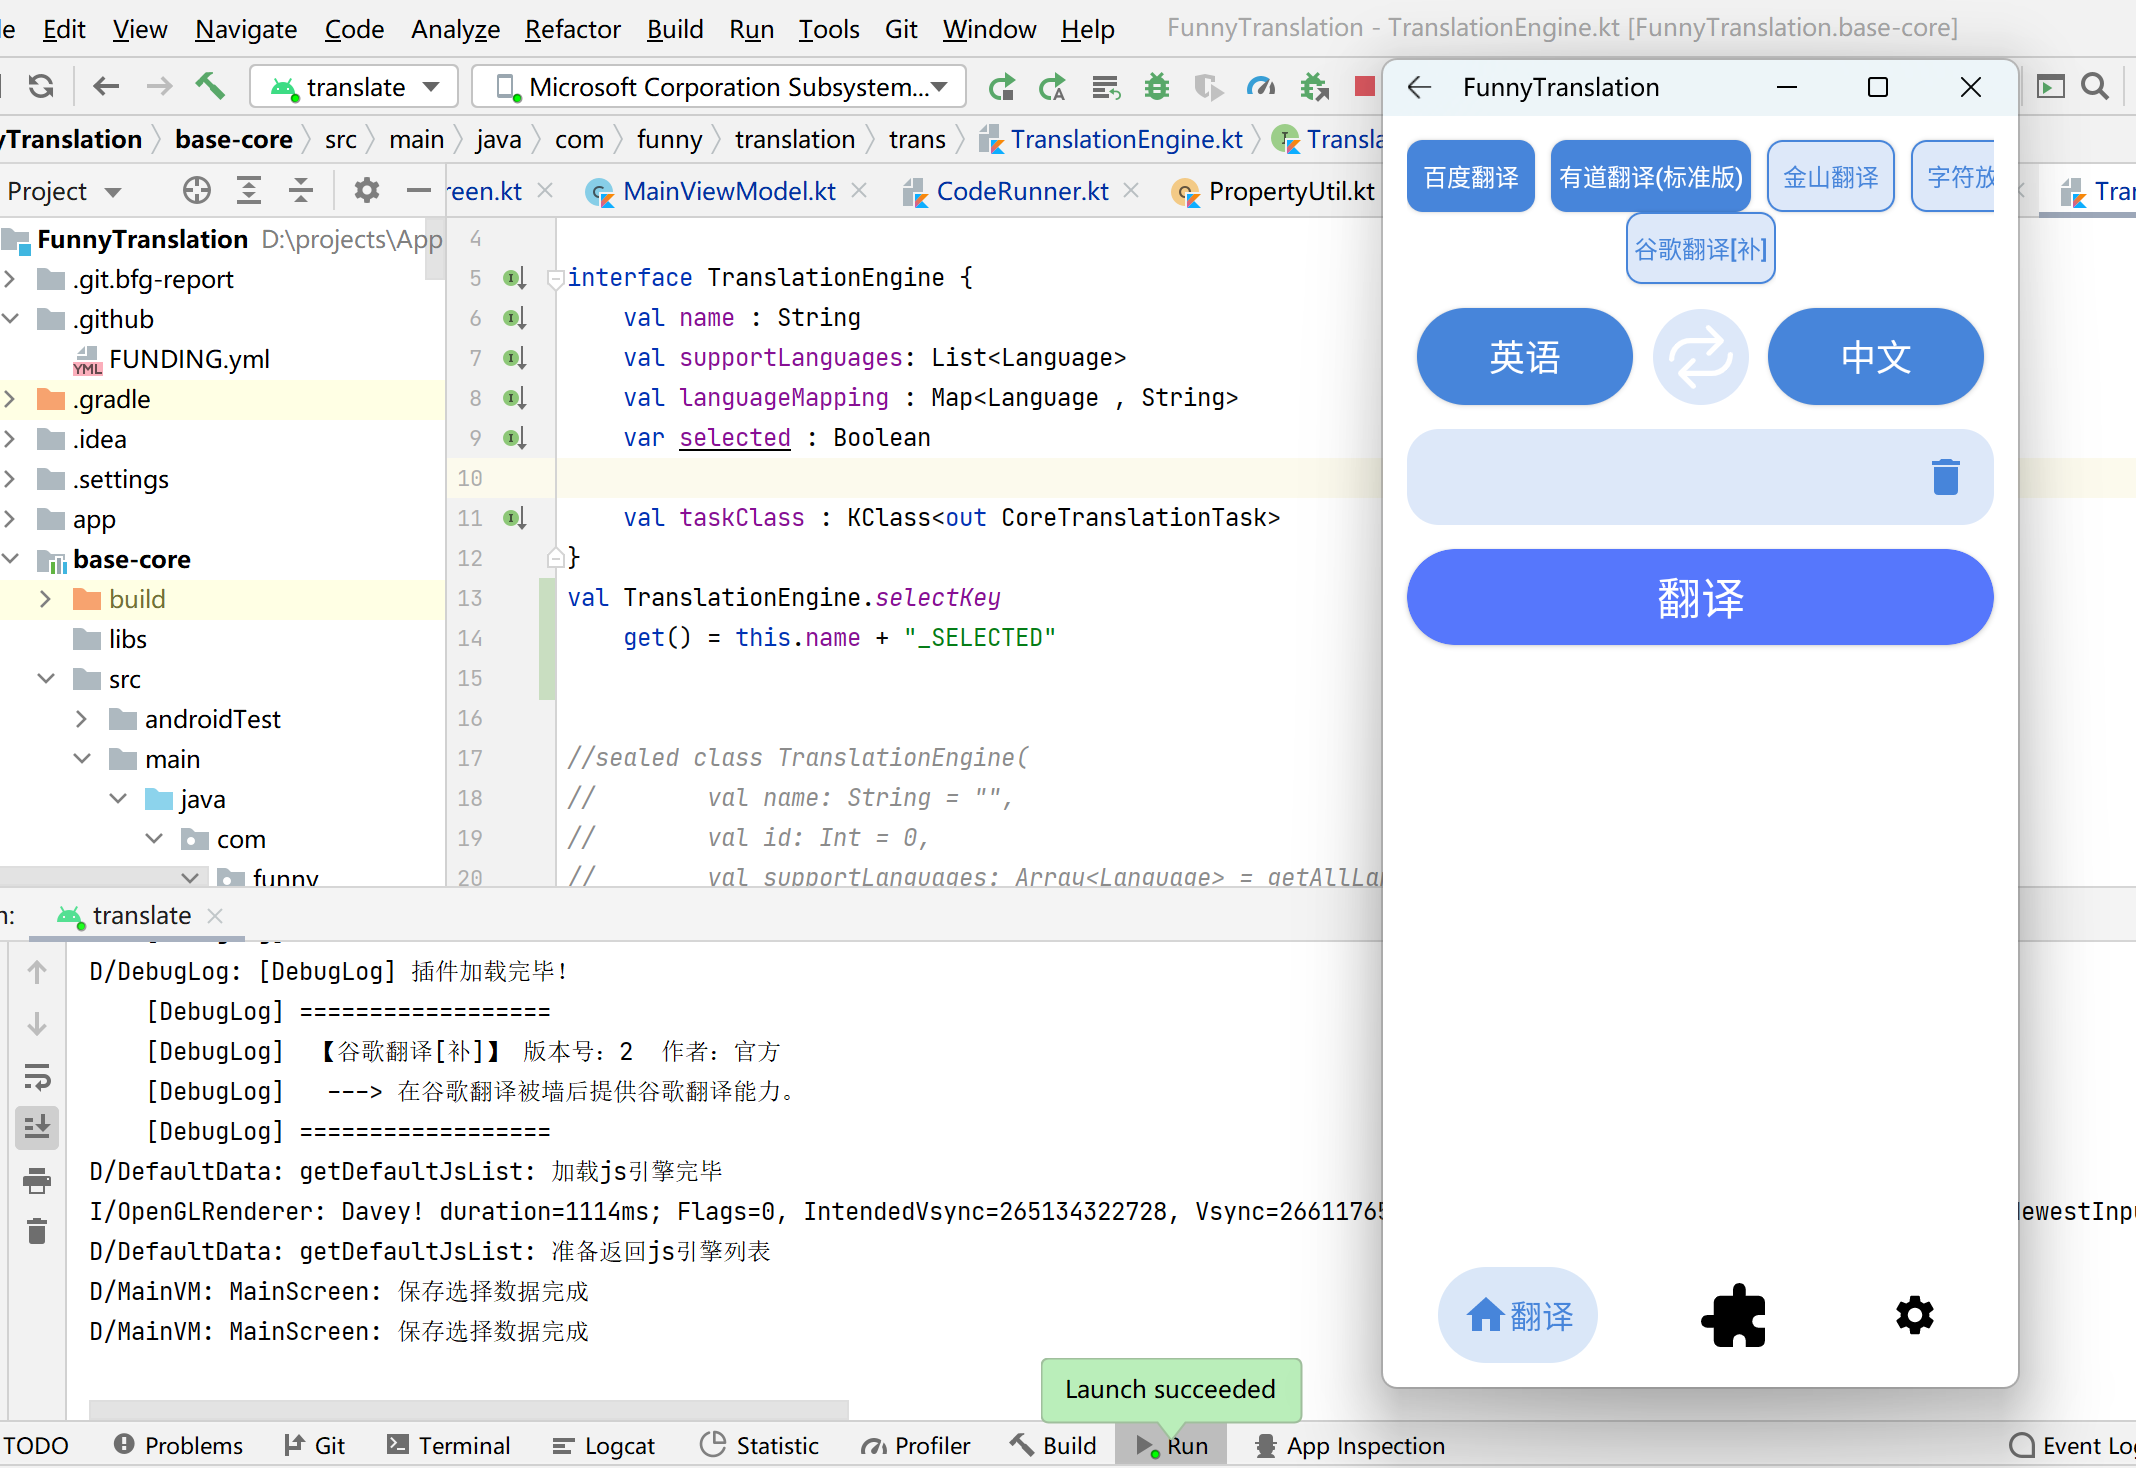The height and width of the screenshot is (1468, 2136).
Task: Toggle the 金山翻译 engine chip
Action: click(1830, 177)
